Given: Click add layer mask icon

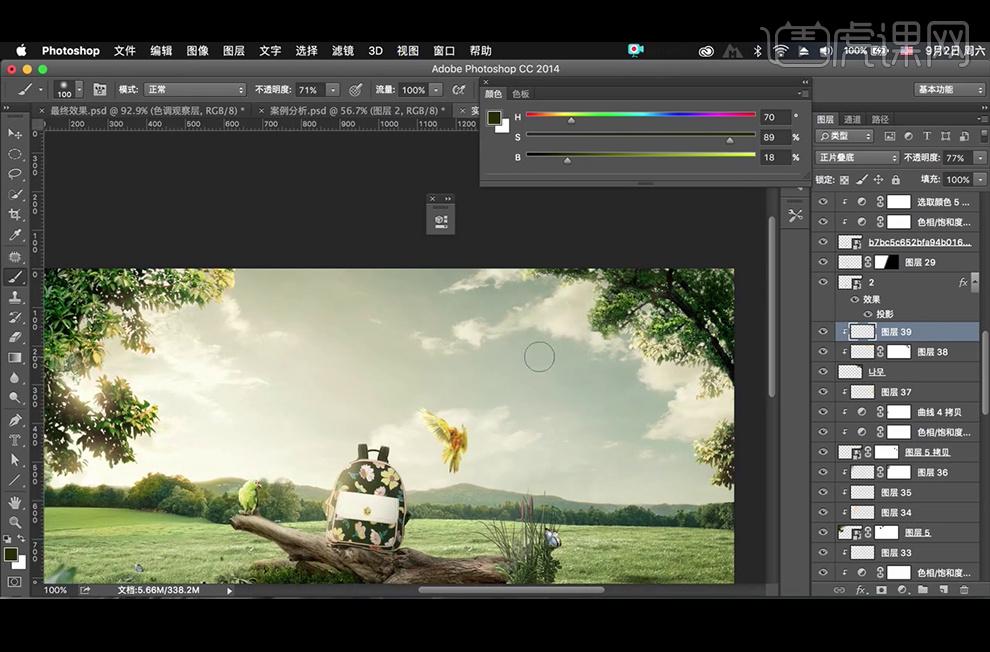Looking at the screenshot, I should (881, 590).
